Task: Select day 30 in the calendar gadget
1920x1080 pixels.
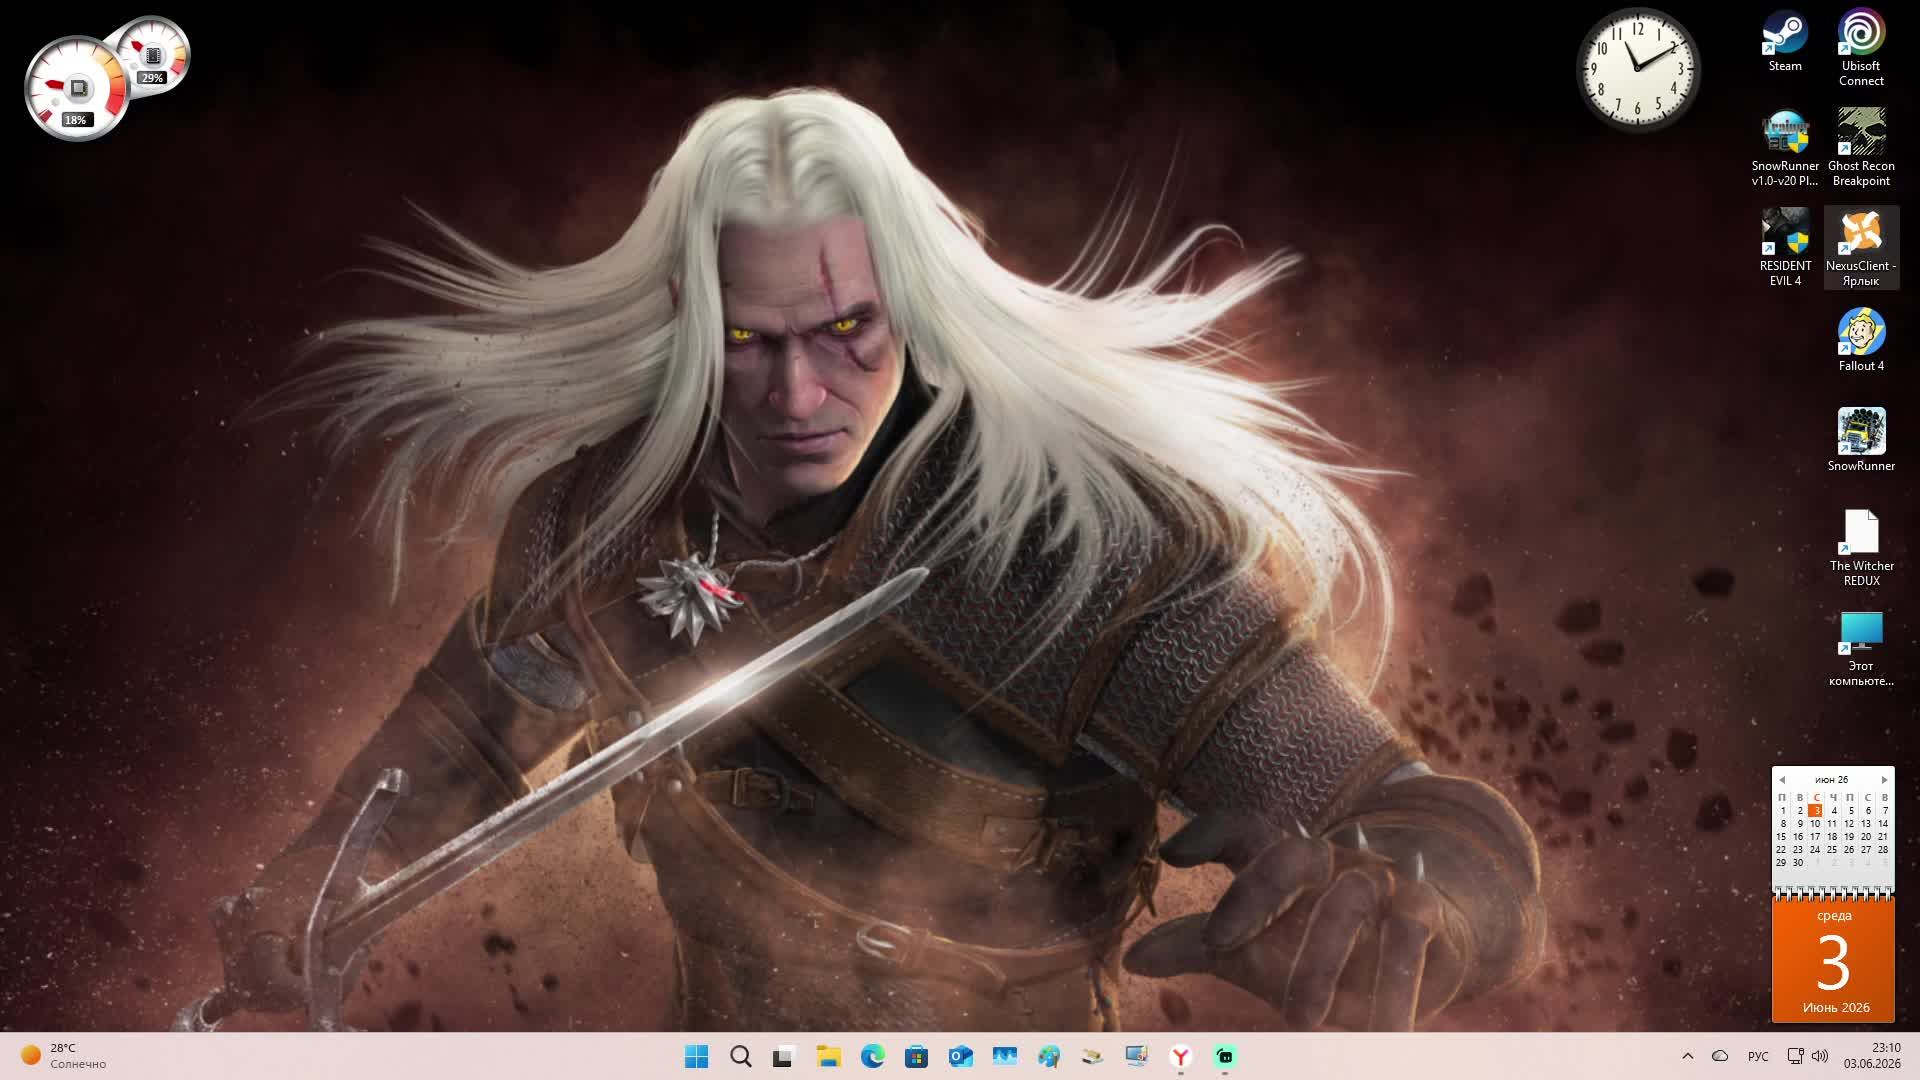Action: click(1798, 863)
